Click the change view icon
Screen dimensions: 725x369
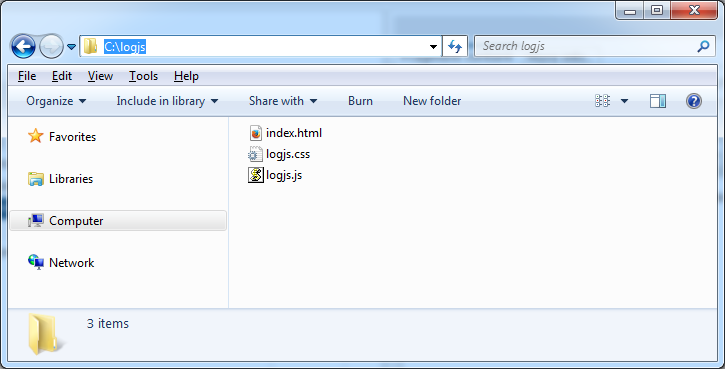pos(602,101)
